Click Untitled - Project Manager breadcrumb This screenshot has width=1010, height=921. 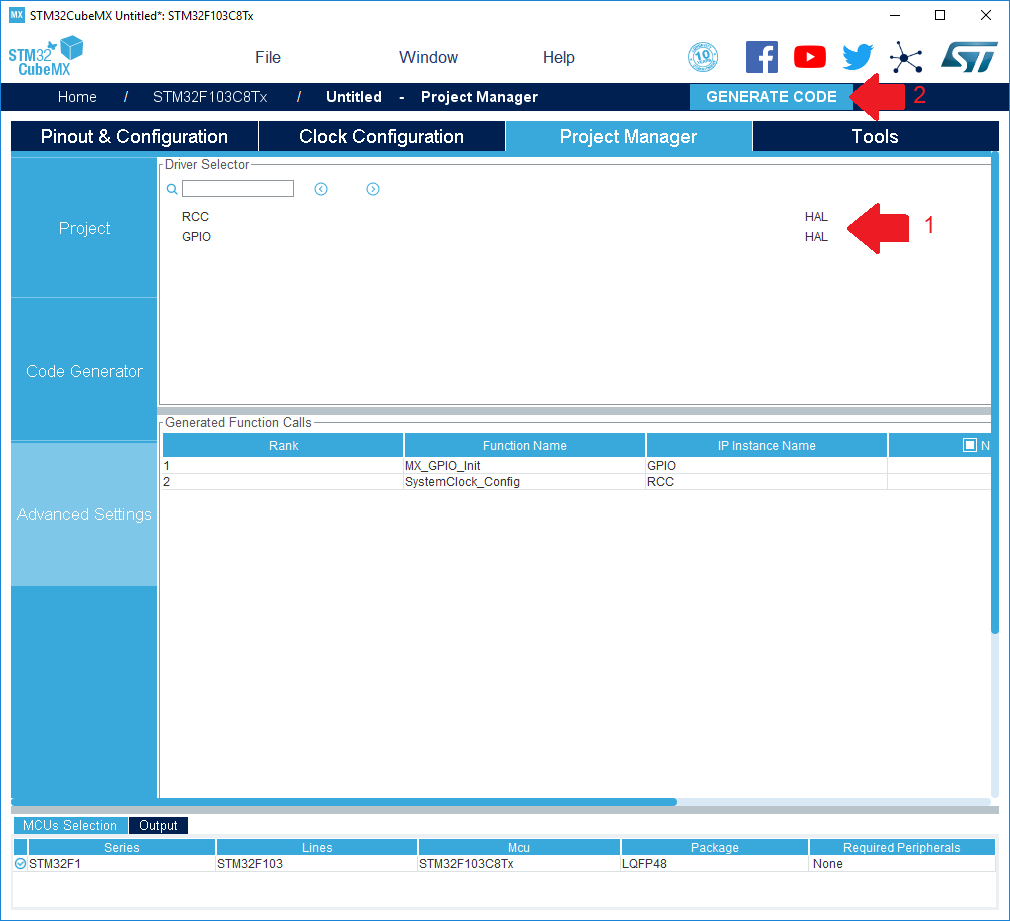pos(432,97)
